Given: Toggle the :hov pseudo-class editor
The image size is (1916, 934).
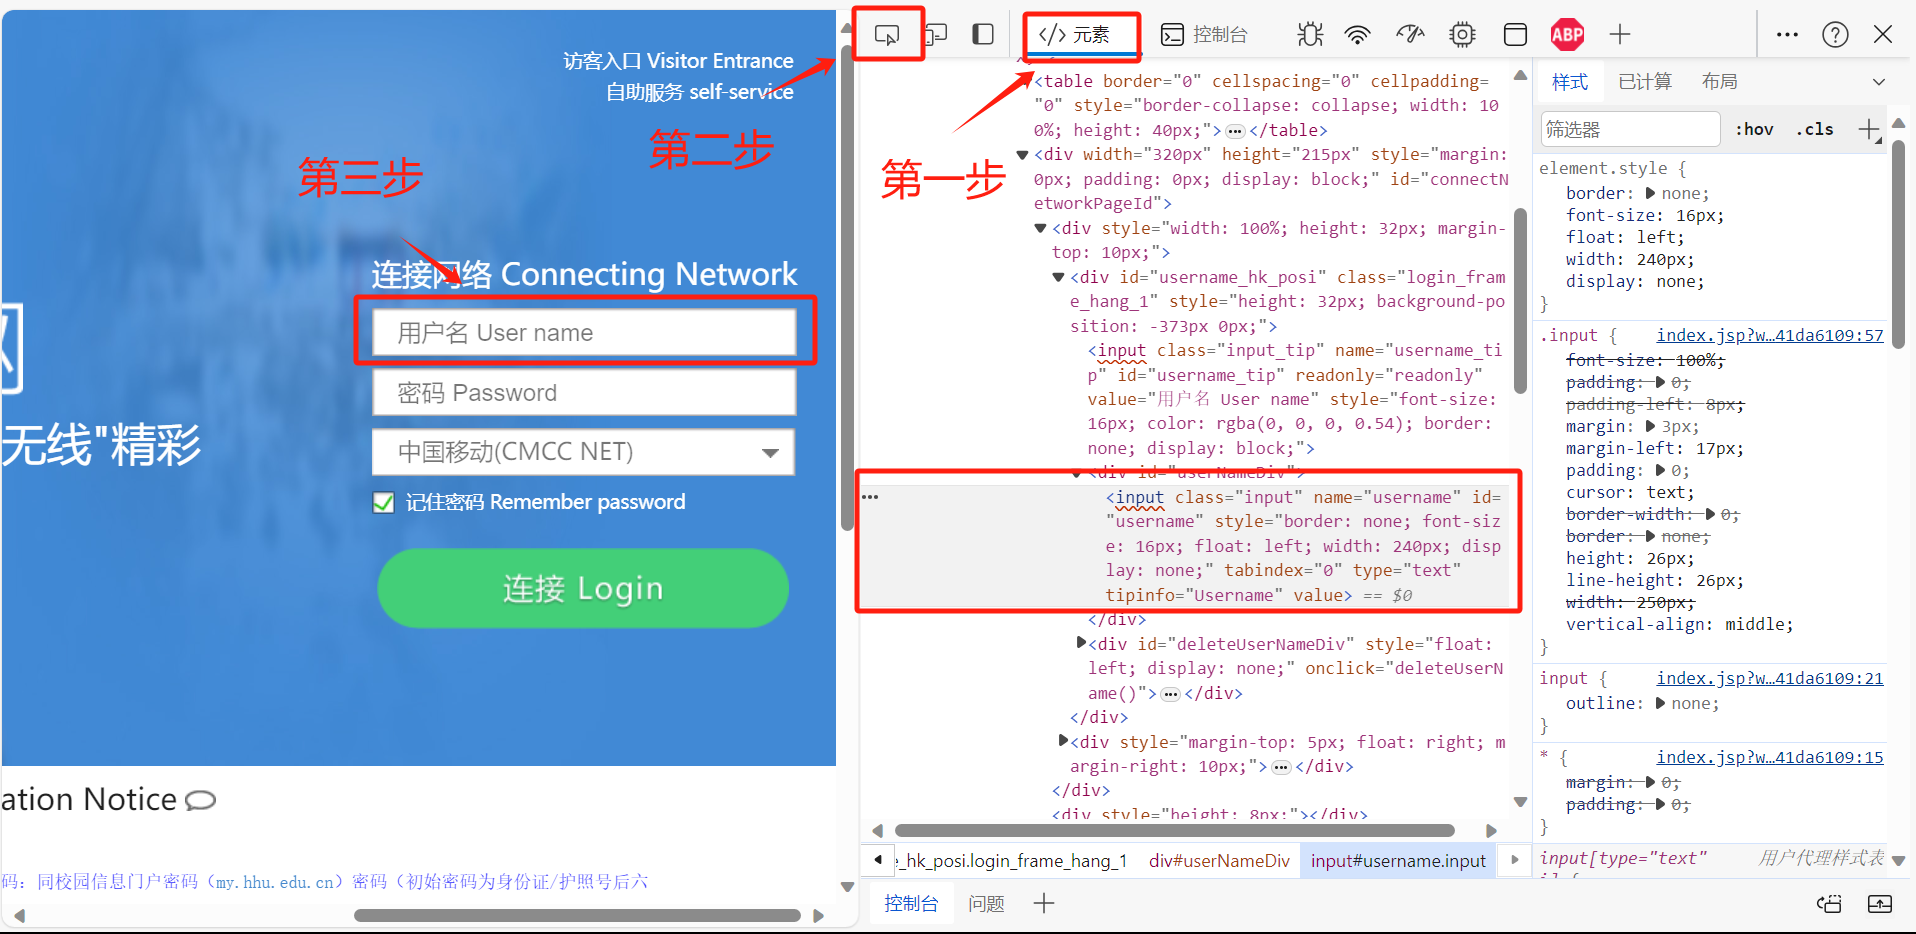Looking at the screenshot, I should click(x=1755, y=128).
